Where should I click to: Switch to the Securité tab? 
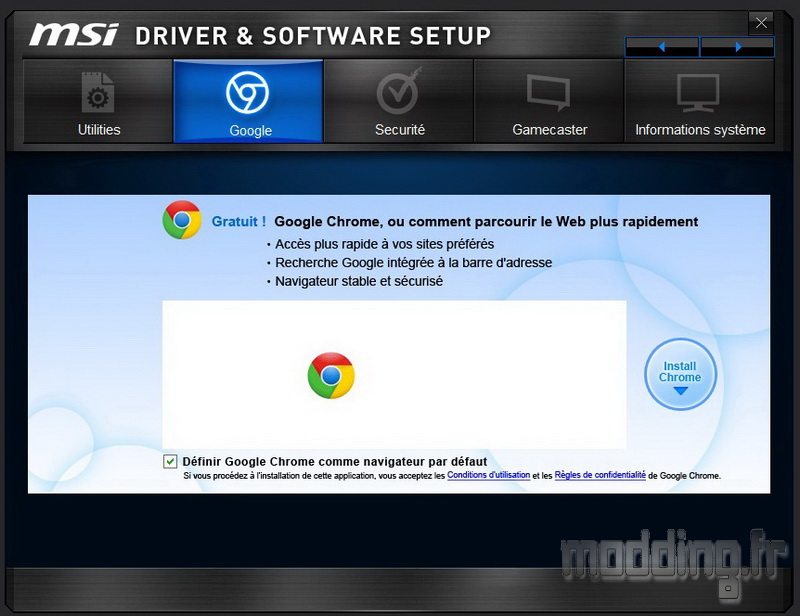click(x=399, y=101)
